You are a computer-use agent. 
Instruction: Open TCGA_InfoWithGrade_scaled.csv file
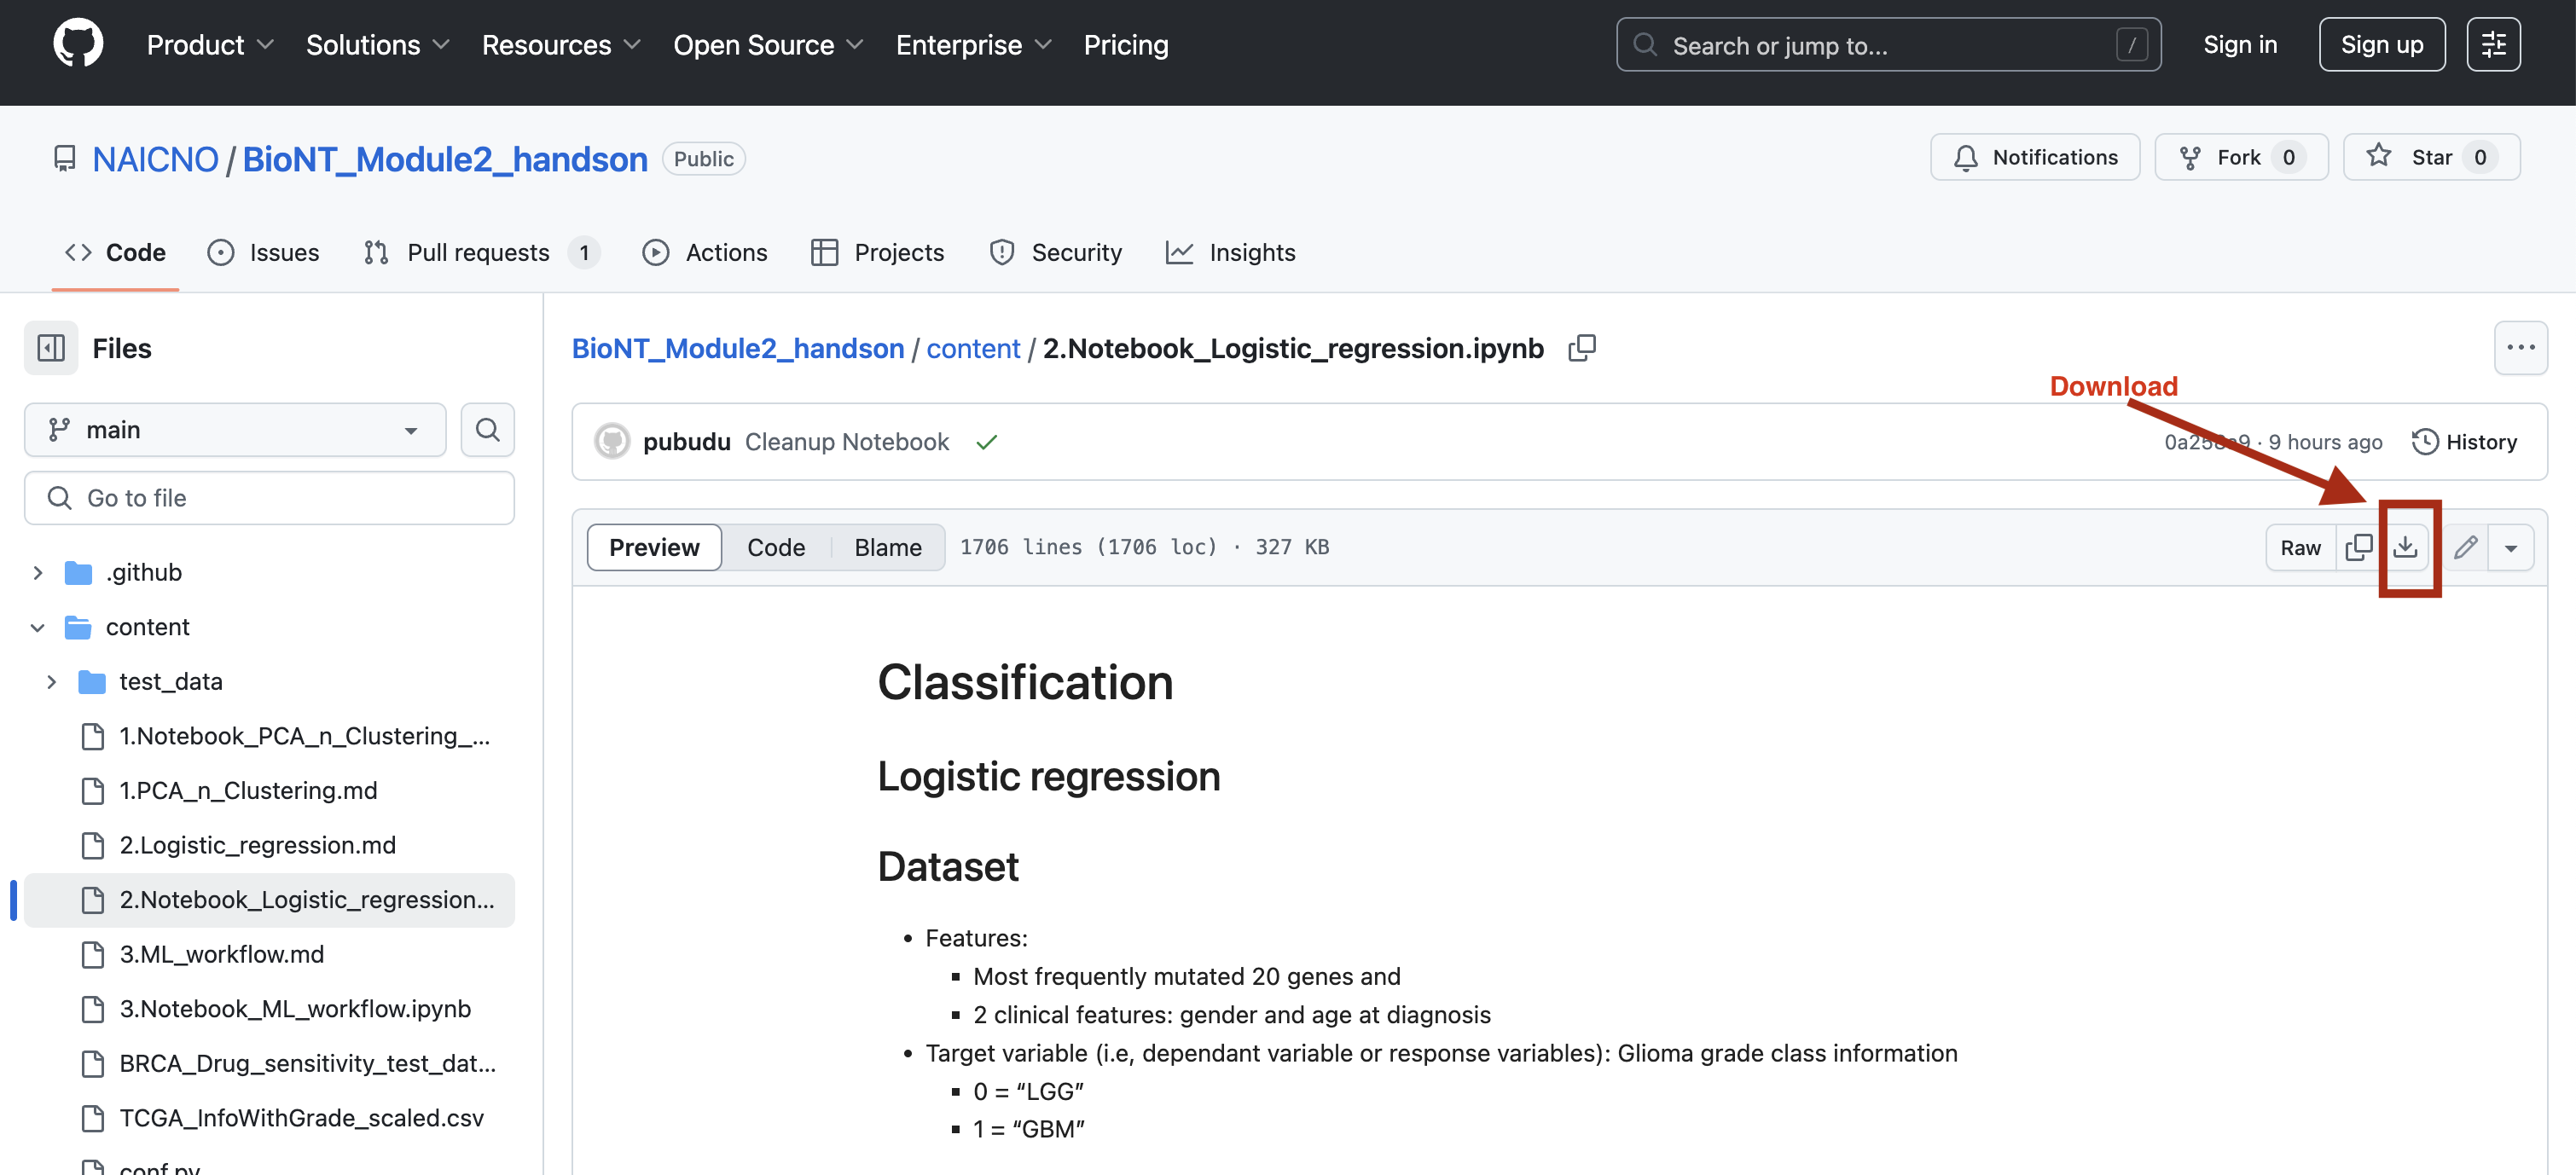[301, 1118]
